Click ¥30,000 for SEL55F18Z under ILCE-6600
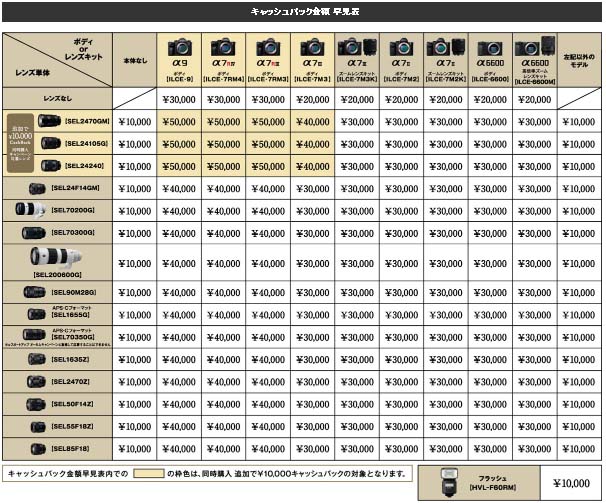This screenshot has height=503, width=606. click(490, 426)
